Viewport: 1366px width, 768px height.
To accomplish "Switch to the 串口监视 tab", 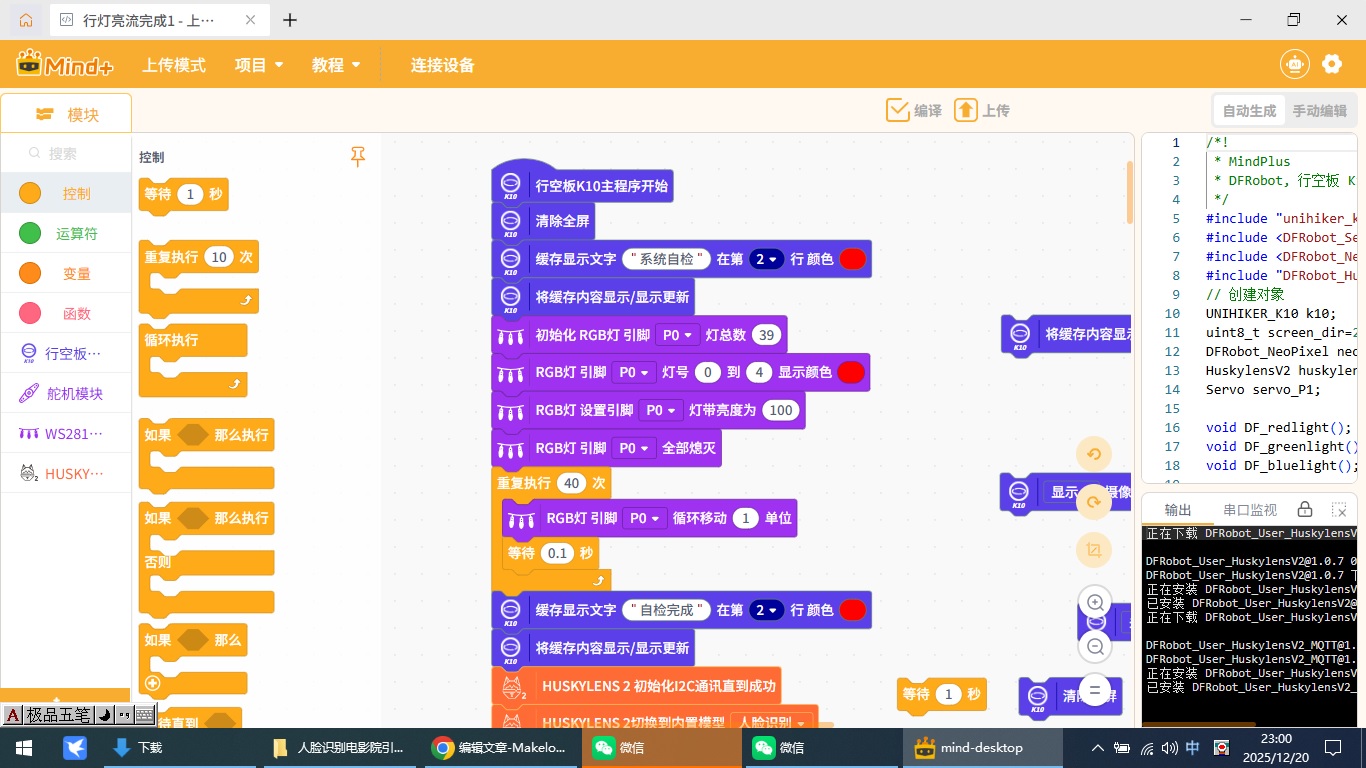I will tap(1250, 510).
